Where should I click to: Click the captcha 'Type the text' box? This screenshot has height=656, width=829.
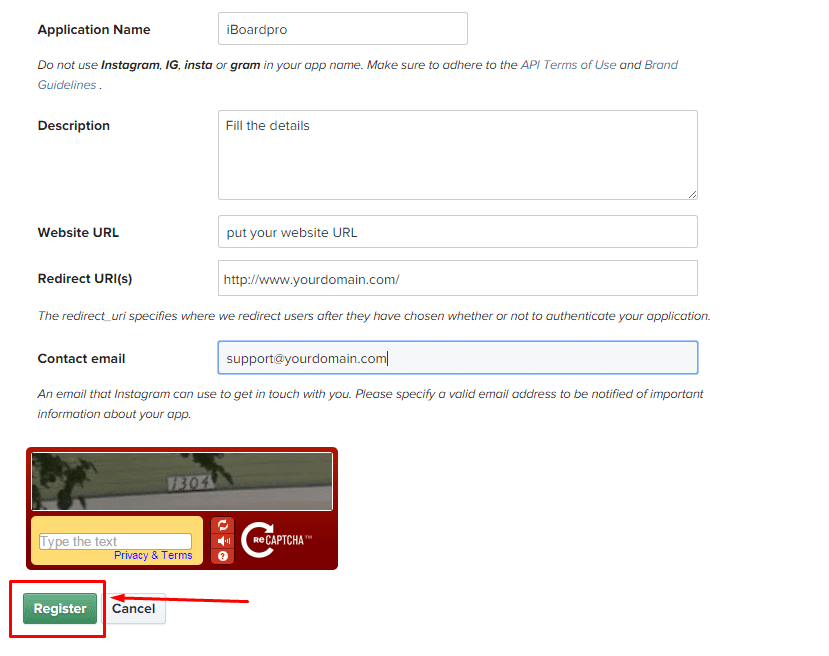(x=115, y=541)
